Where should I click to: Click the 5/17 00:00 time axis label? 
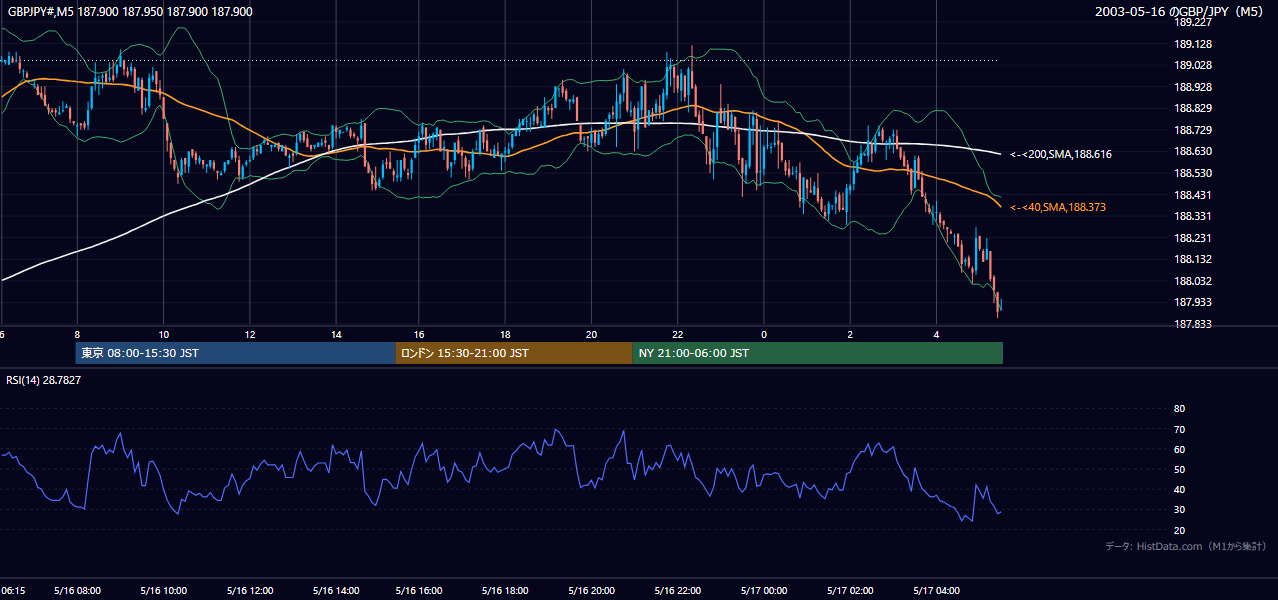click(x=764, y=591)
